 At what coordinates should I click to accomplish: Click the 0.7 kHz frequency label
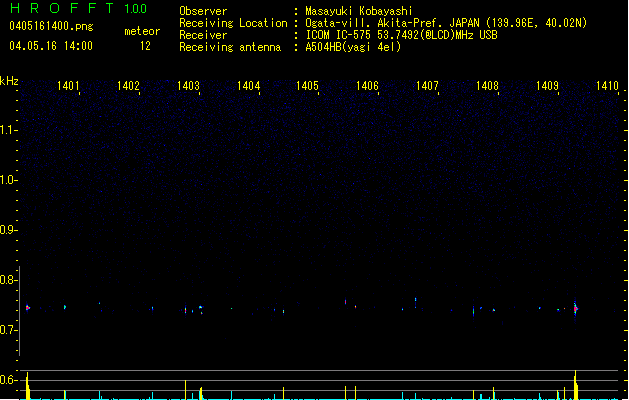(7, 330)
